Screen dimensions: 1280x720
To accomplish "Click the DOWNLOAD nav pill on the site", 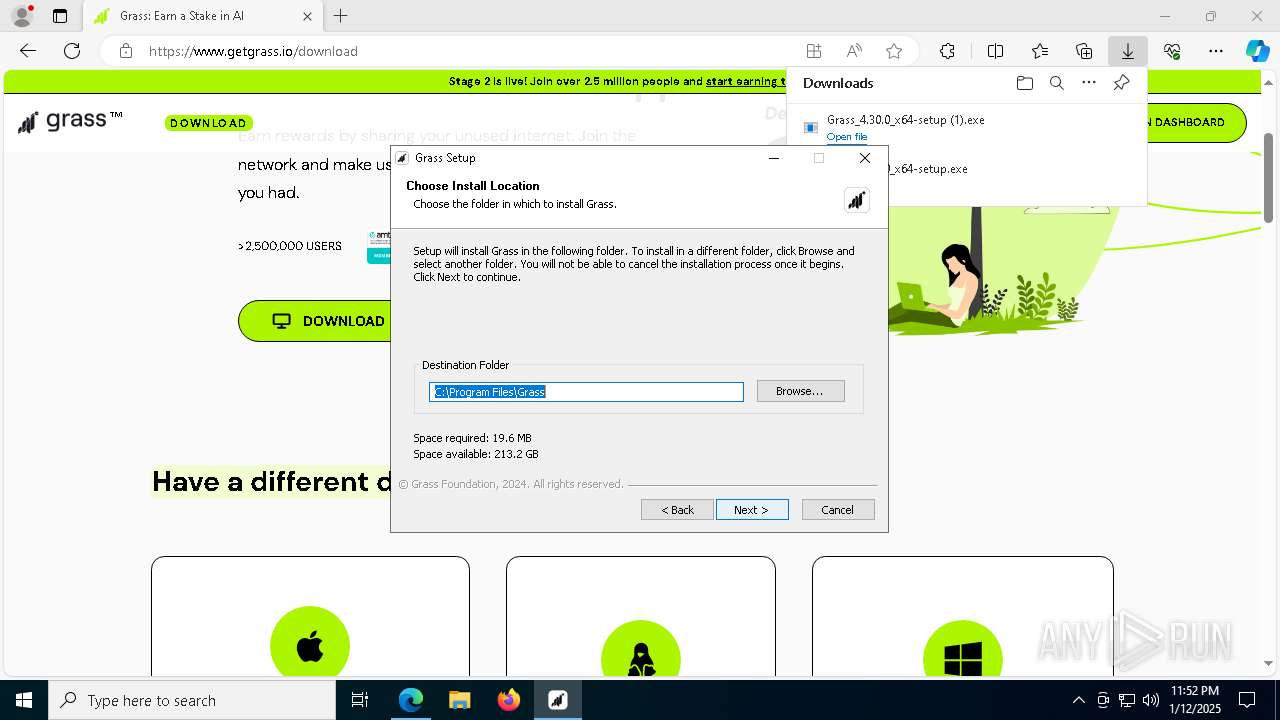I will point(208,123).
